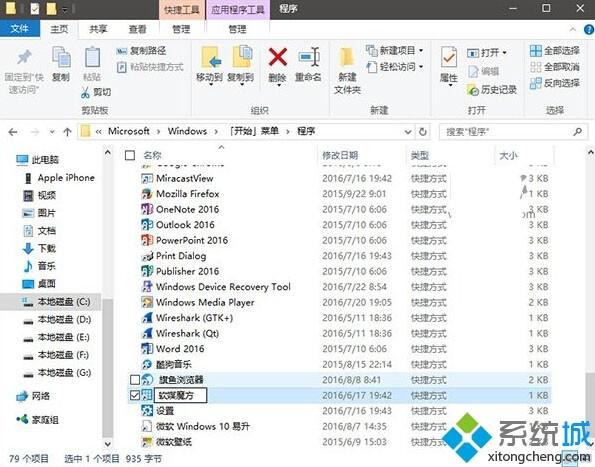The width and height of the screenshot is (595, 467).
Task: Toggle the select-all checkbox in the header
Action: (130, 155)
